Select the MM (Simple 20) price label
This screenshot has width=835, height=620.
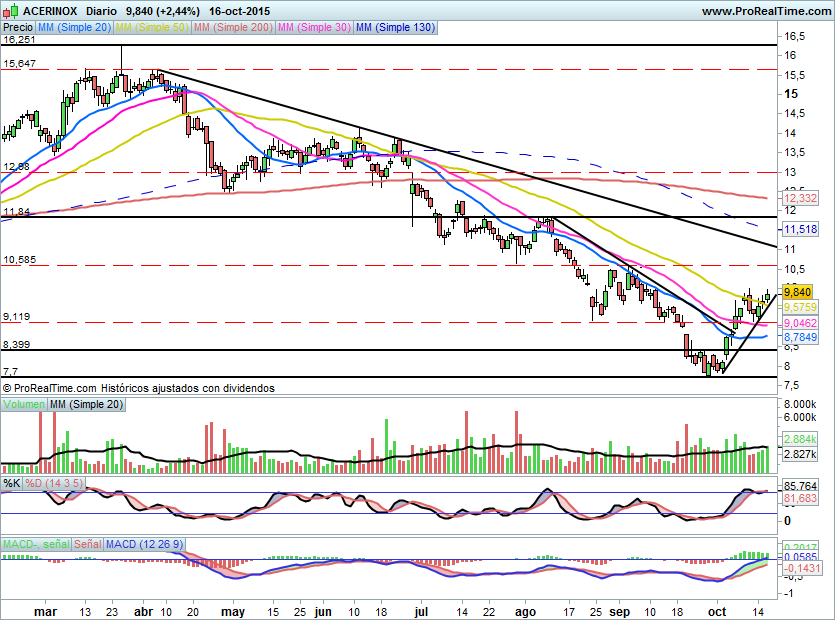(x=75, y=28)
